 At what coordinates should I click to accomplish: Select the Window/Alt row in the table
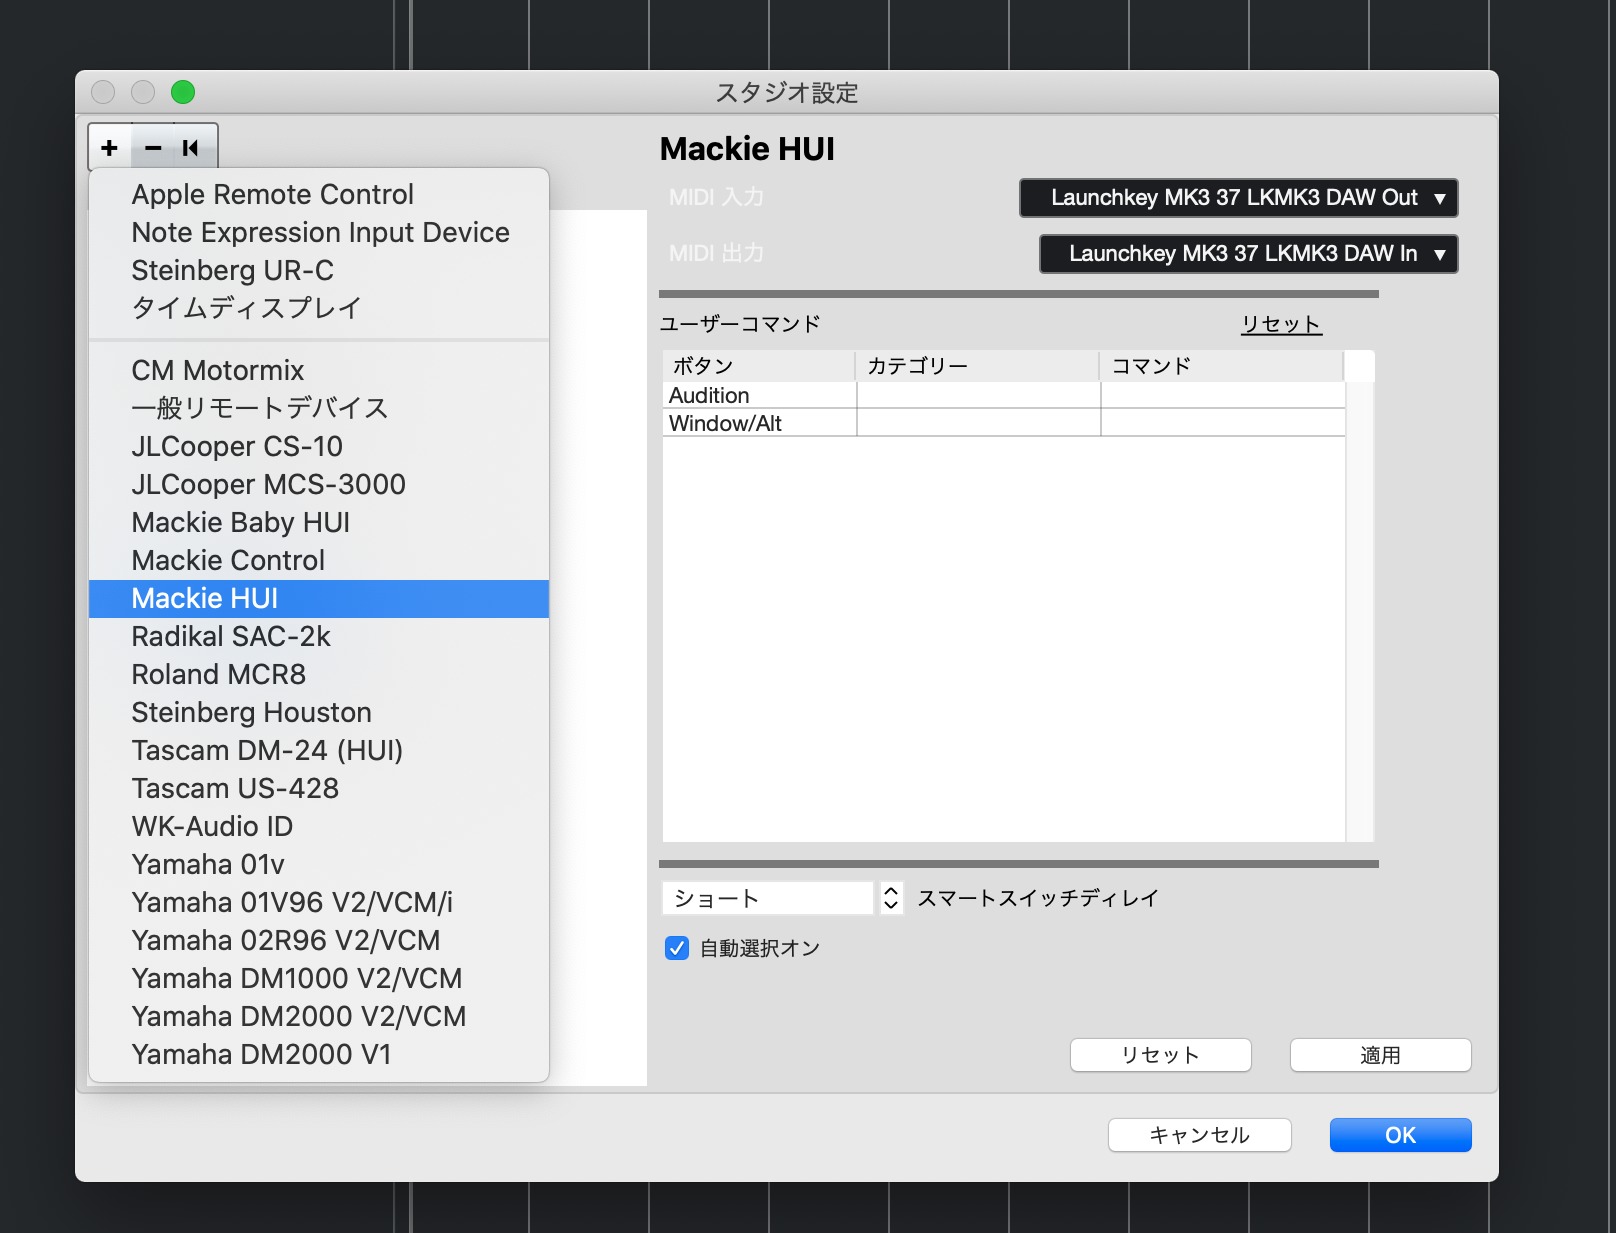(1003, 423)
